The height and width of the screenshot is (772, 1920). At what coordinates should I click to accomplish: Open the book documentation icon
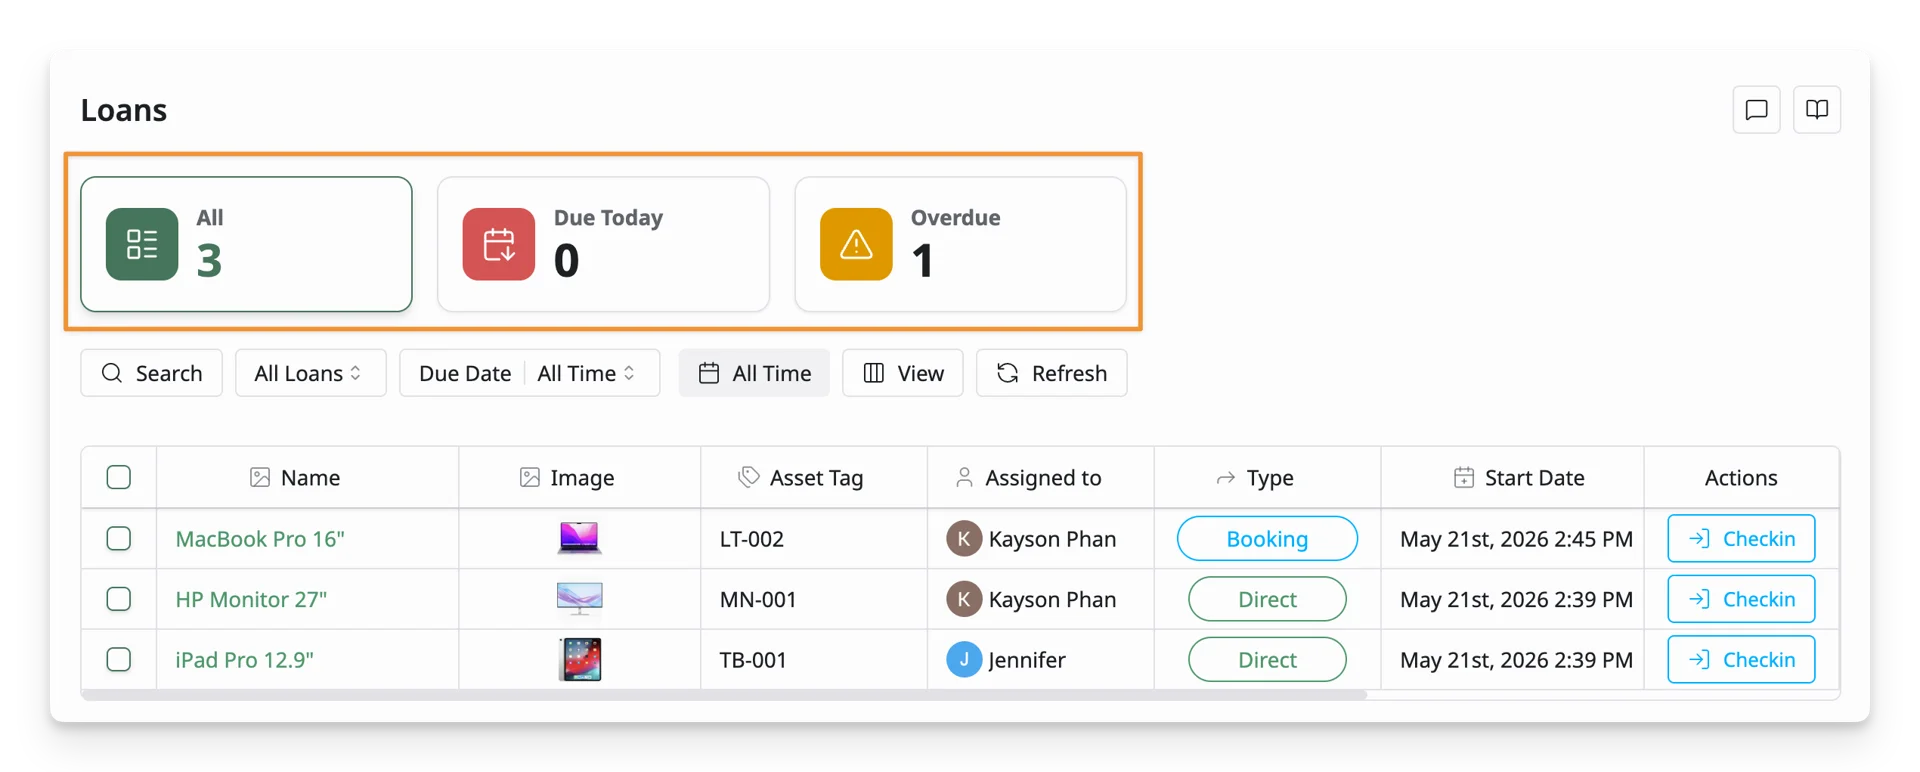(x=1817, y=110)
